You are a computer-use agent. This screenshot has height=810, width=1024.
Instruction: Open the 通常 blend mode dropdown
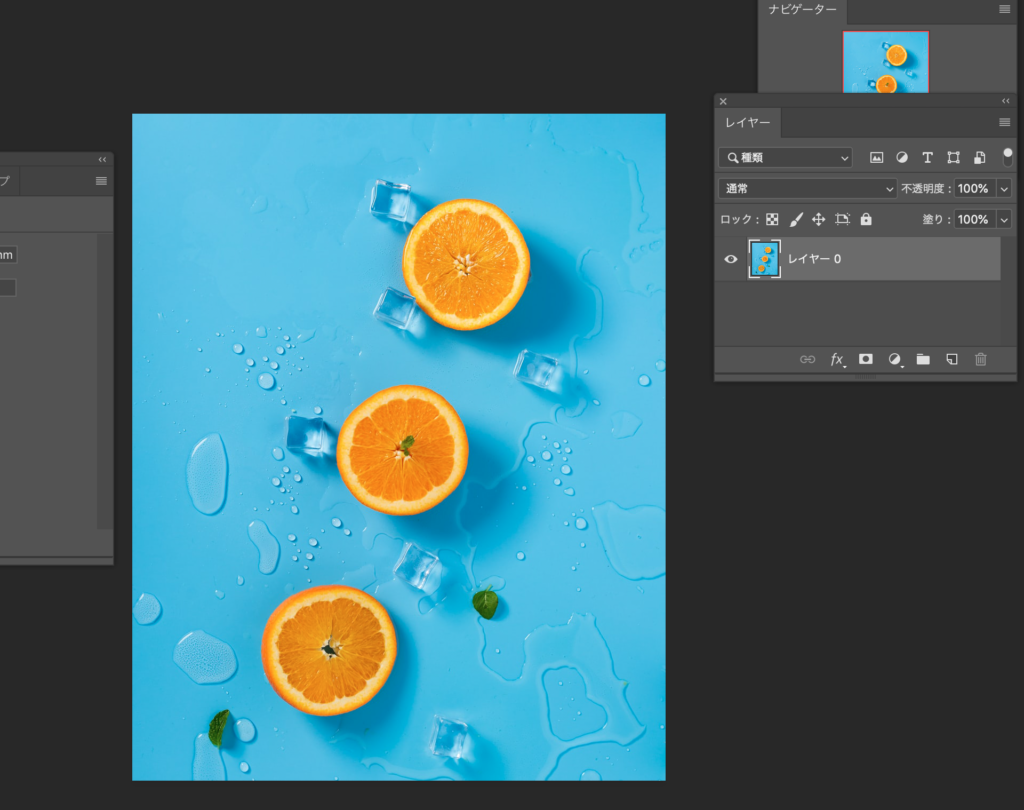point(808,188)
